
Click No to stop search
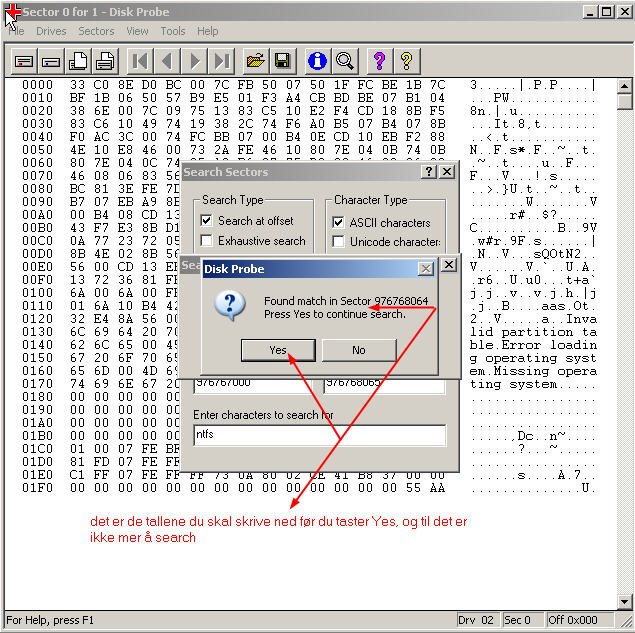click(x=359, y=350)
